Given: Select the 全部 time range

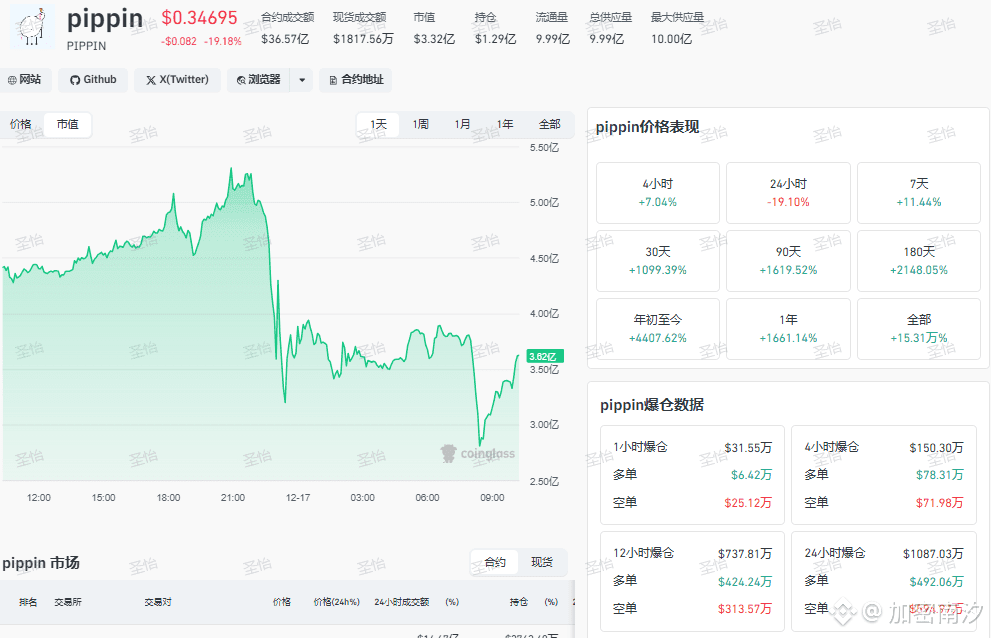Looking at the screenshot, I should [x=549, y=125].
